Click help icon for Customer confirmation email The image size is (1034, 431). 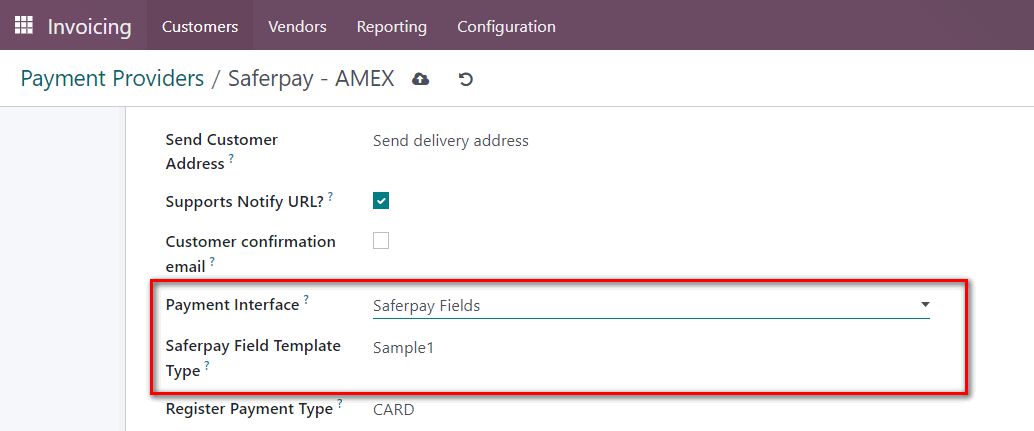[213, 262]
